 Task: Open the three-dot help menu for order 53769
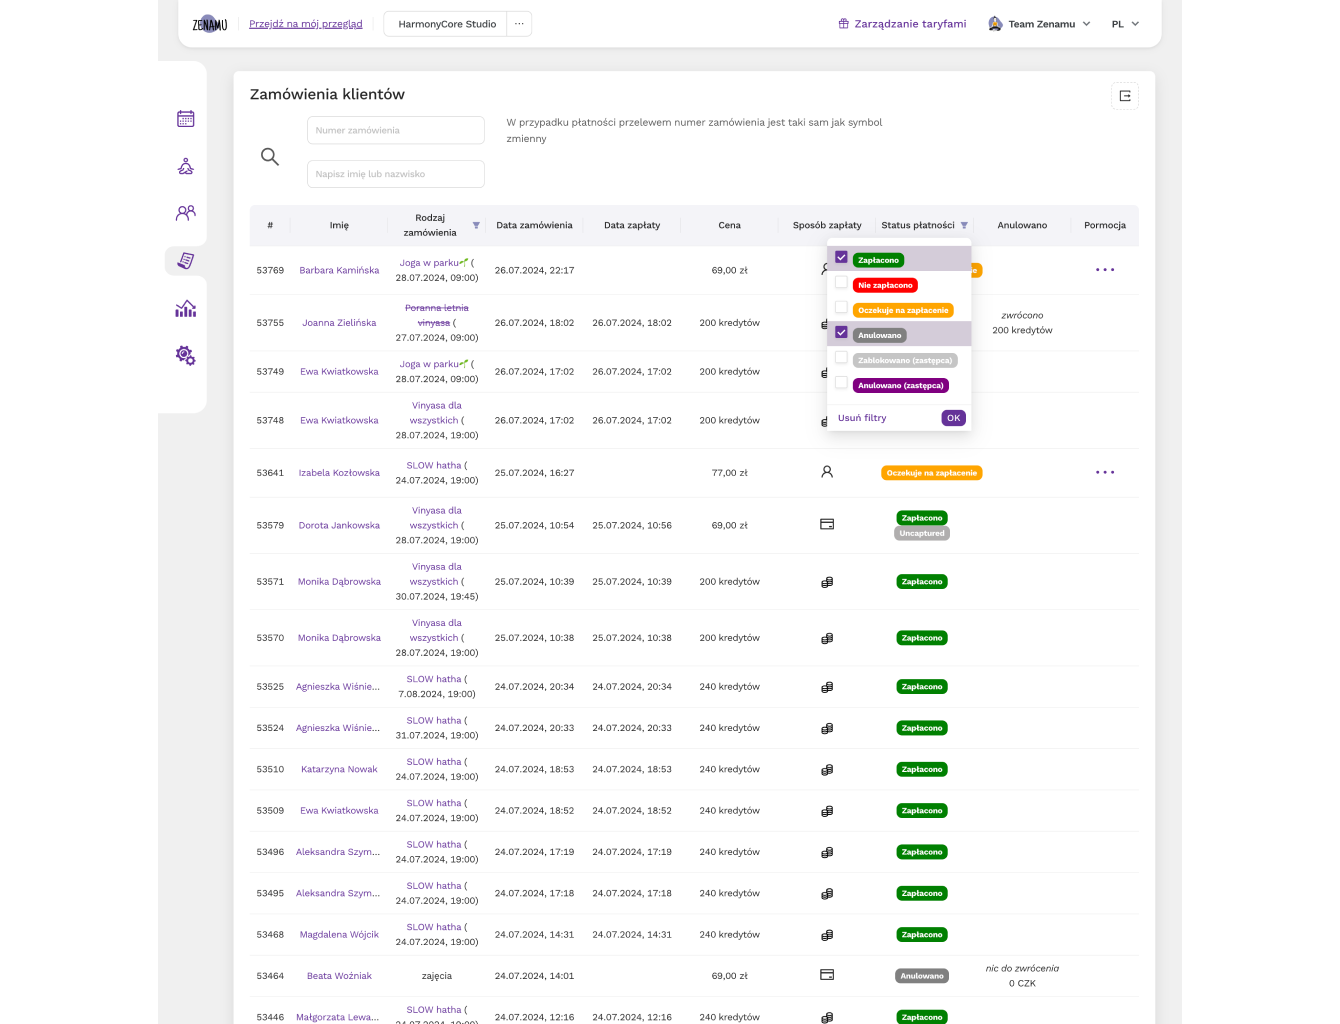pyautogui.click(x=1105, y=270)
